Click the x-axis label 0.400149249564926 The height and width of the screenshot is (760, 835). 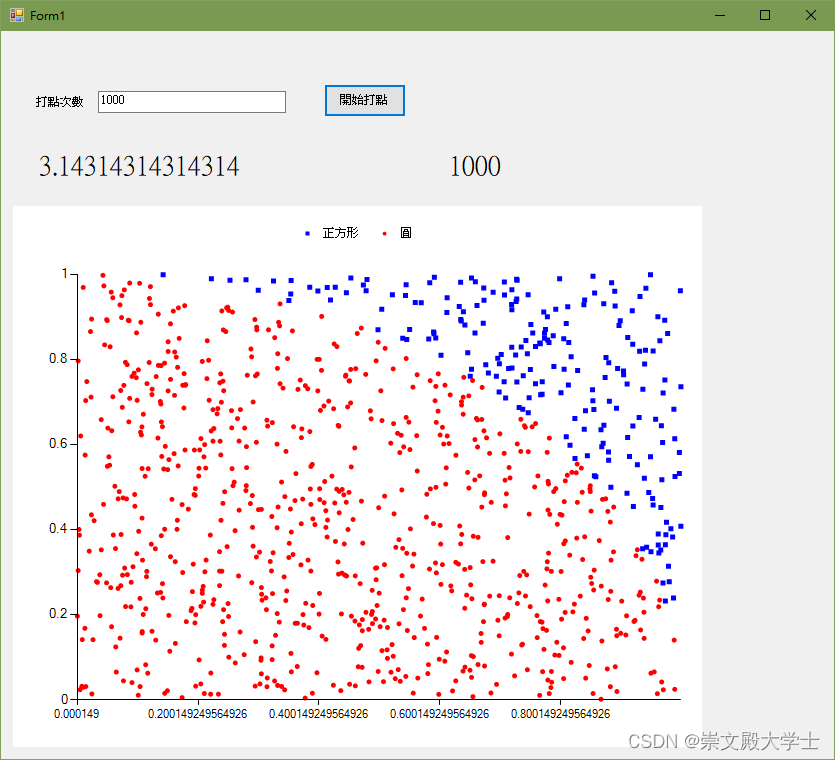(x=318, y=714)
